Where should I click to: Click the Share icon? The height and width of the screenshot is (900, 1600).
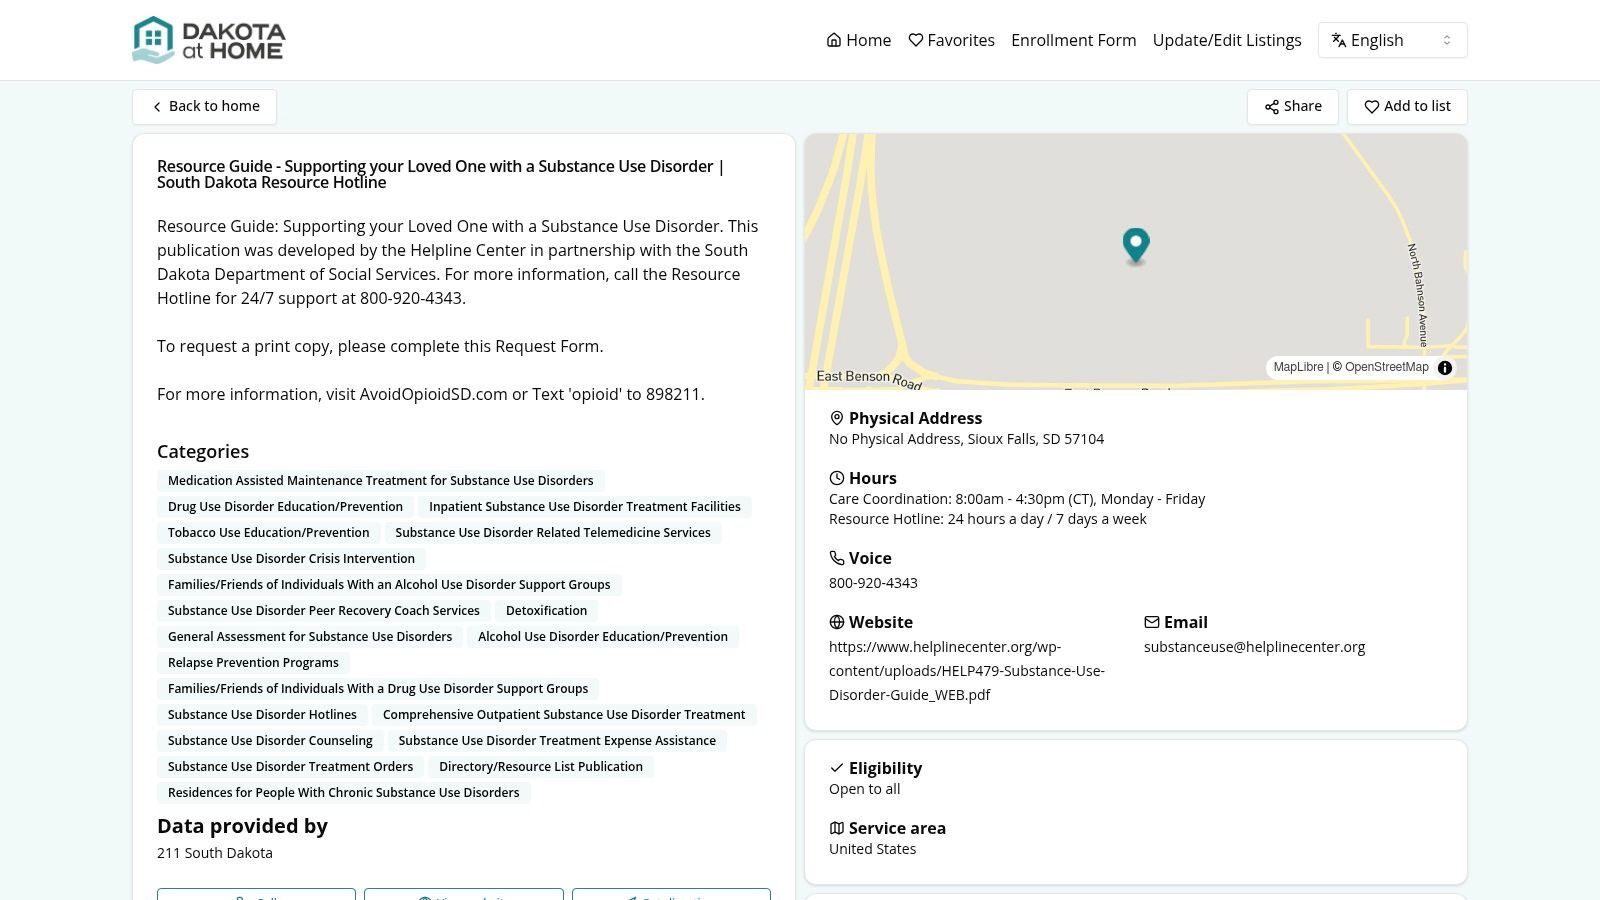tap(1272, 107)
